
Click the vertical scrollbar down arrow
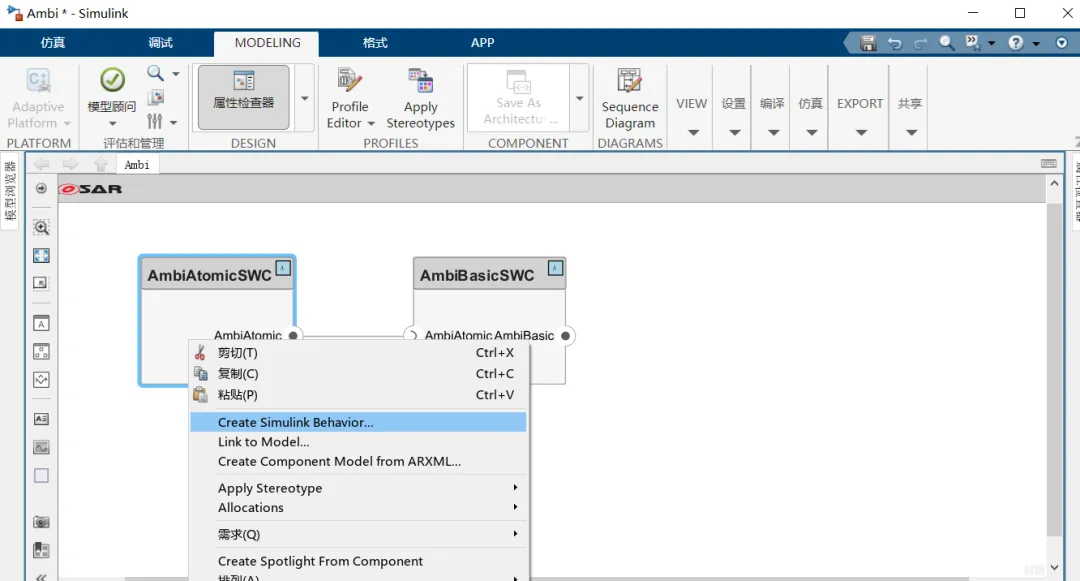pos(1054,567)
